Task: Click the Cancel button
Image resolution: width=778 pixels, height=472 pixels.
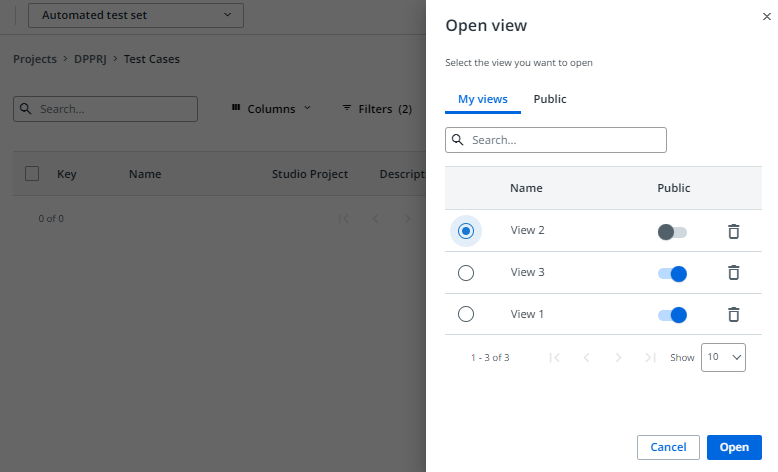Action: pos(668,447)
